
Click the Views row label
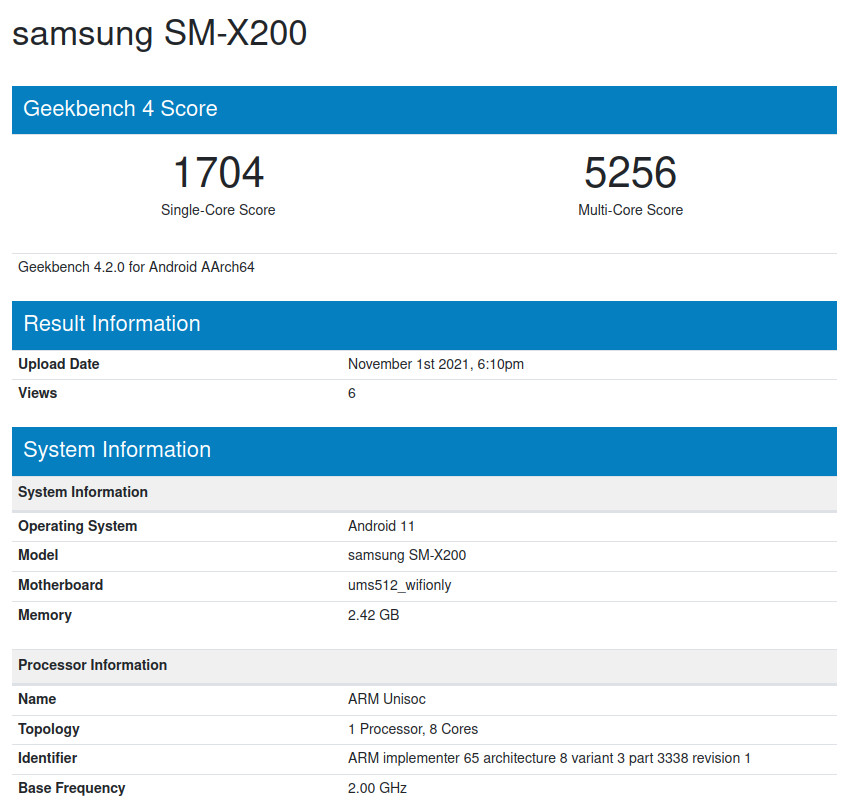point(38,393)
